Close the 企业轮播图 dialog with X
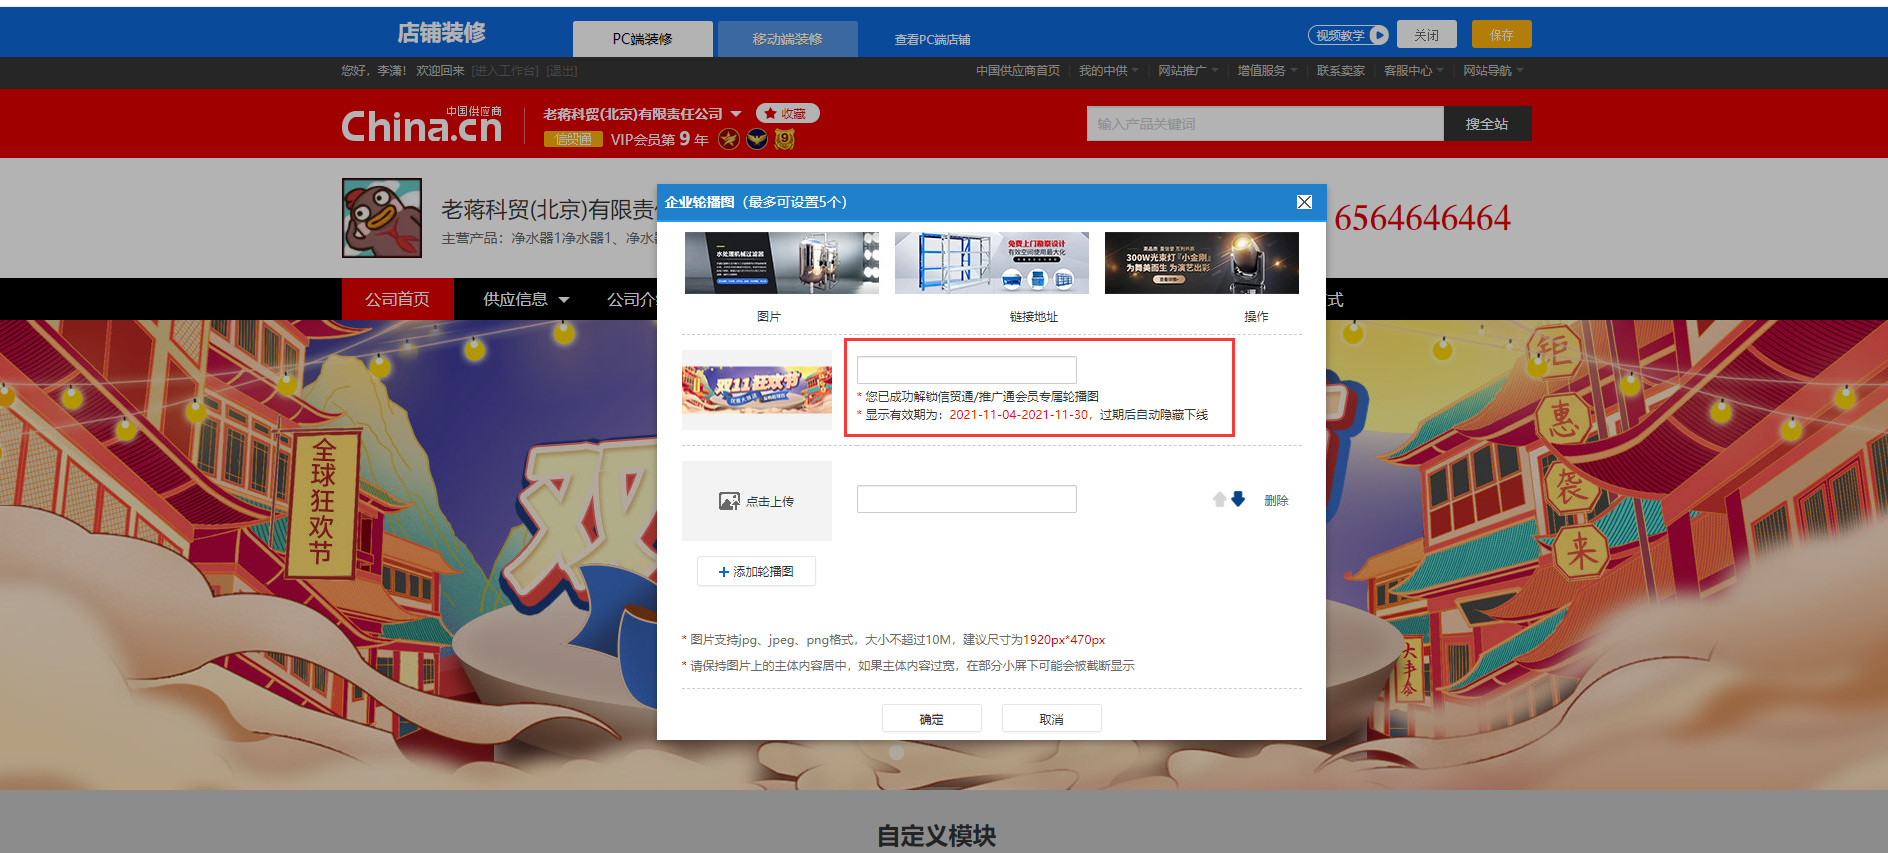The width and height of the screenshot is (1888, 853). [1304, 202]
